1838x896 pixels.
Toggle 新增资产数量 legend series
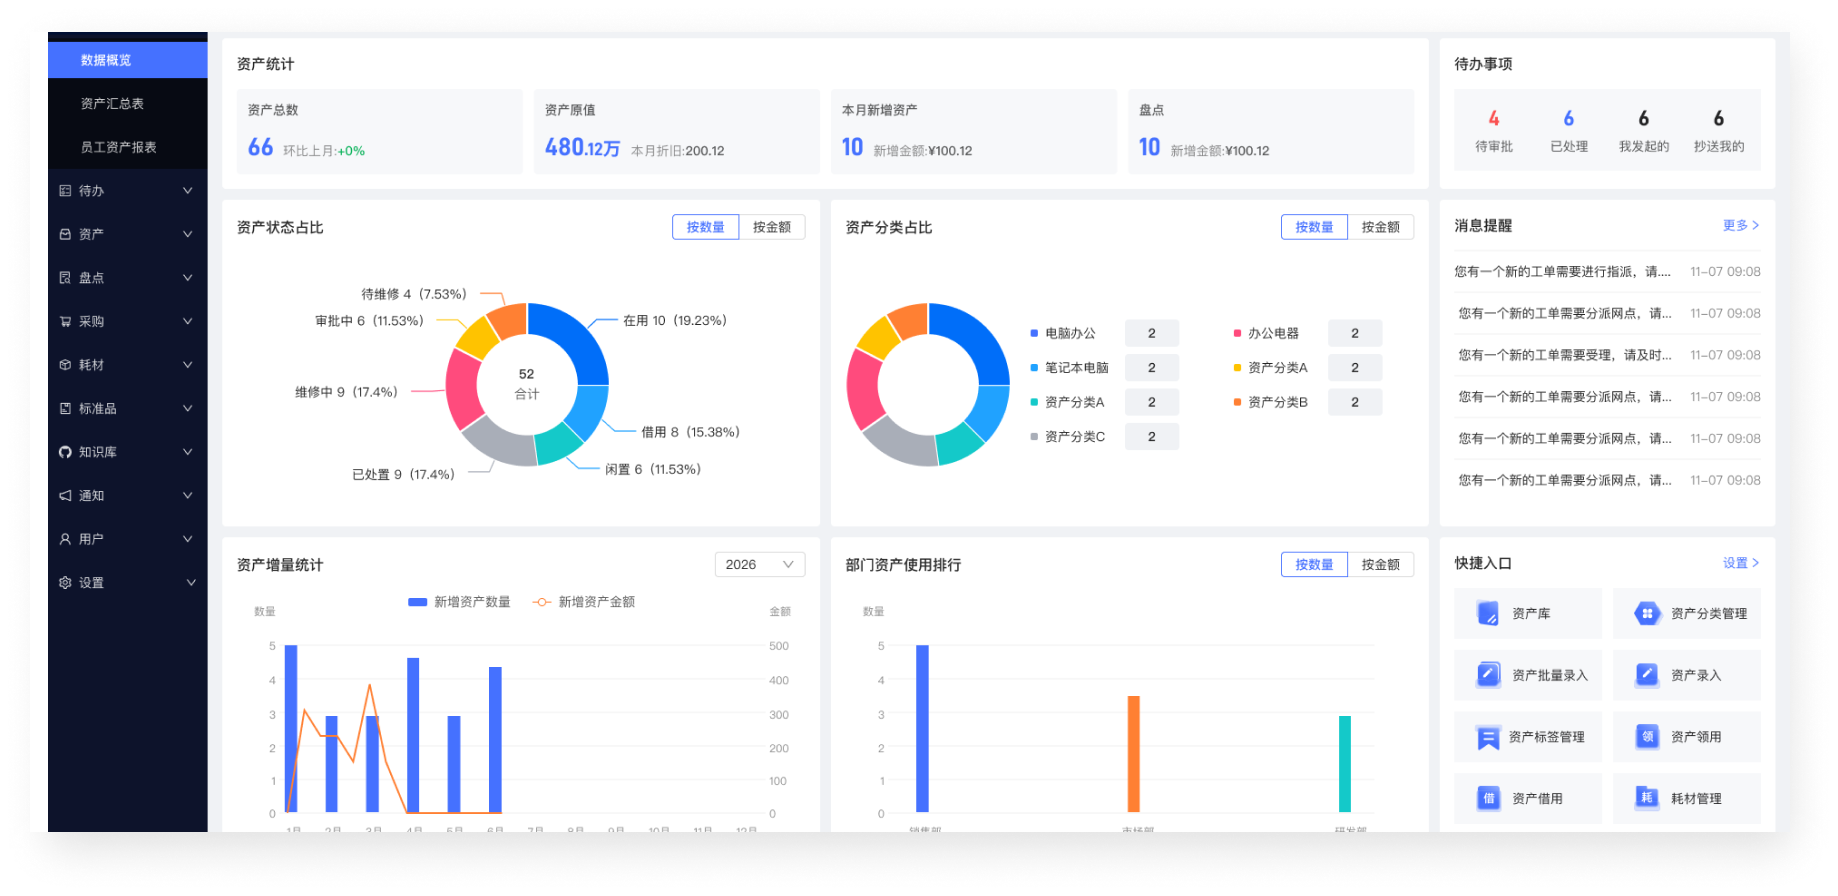pos(459,602)
